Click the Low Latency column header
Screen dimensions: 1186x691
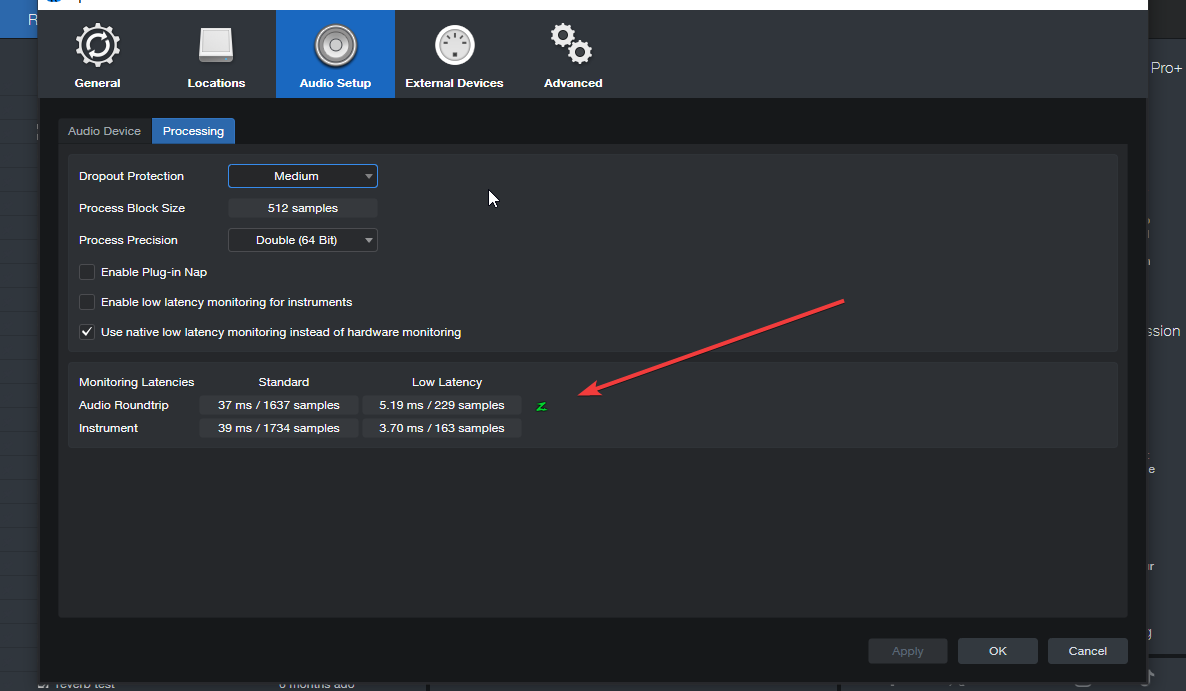(x=447, y=383)
